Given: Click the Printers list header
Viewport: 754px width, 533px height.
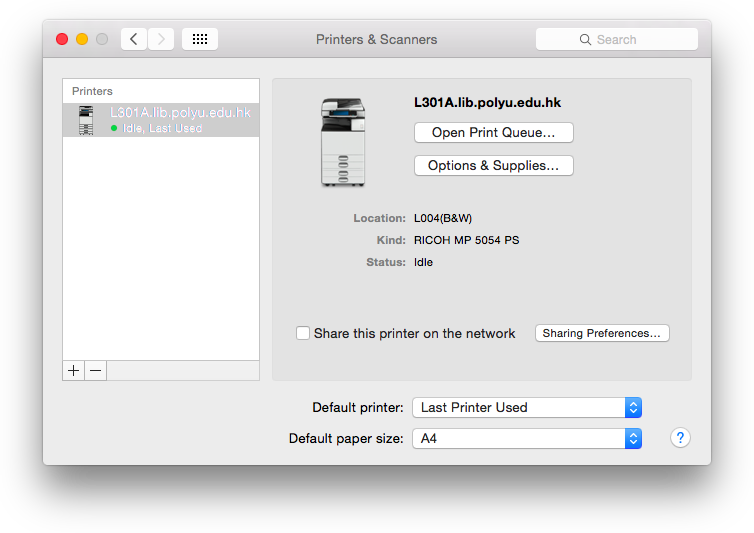Looking at the screenshot, I should click(x=92, y=91).
